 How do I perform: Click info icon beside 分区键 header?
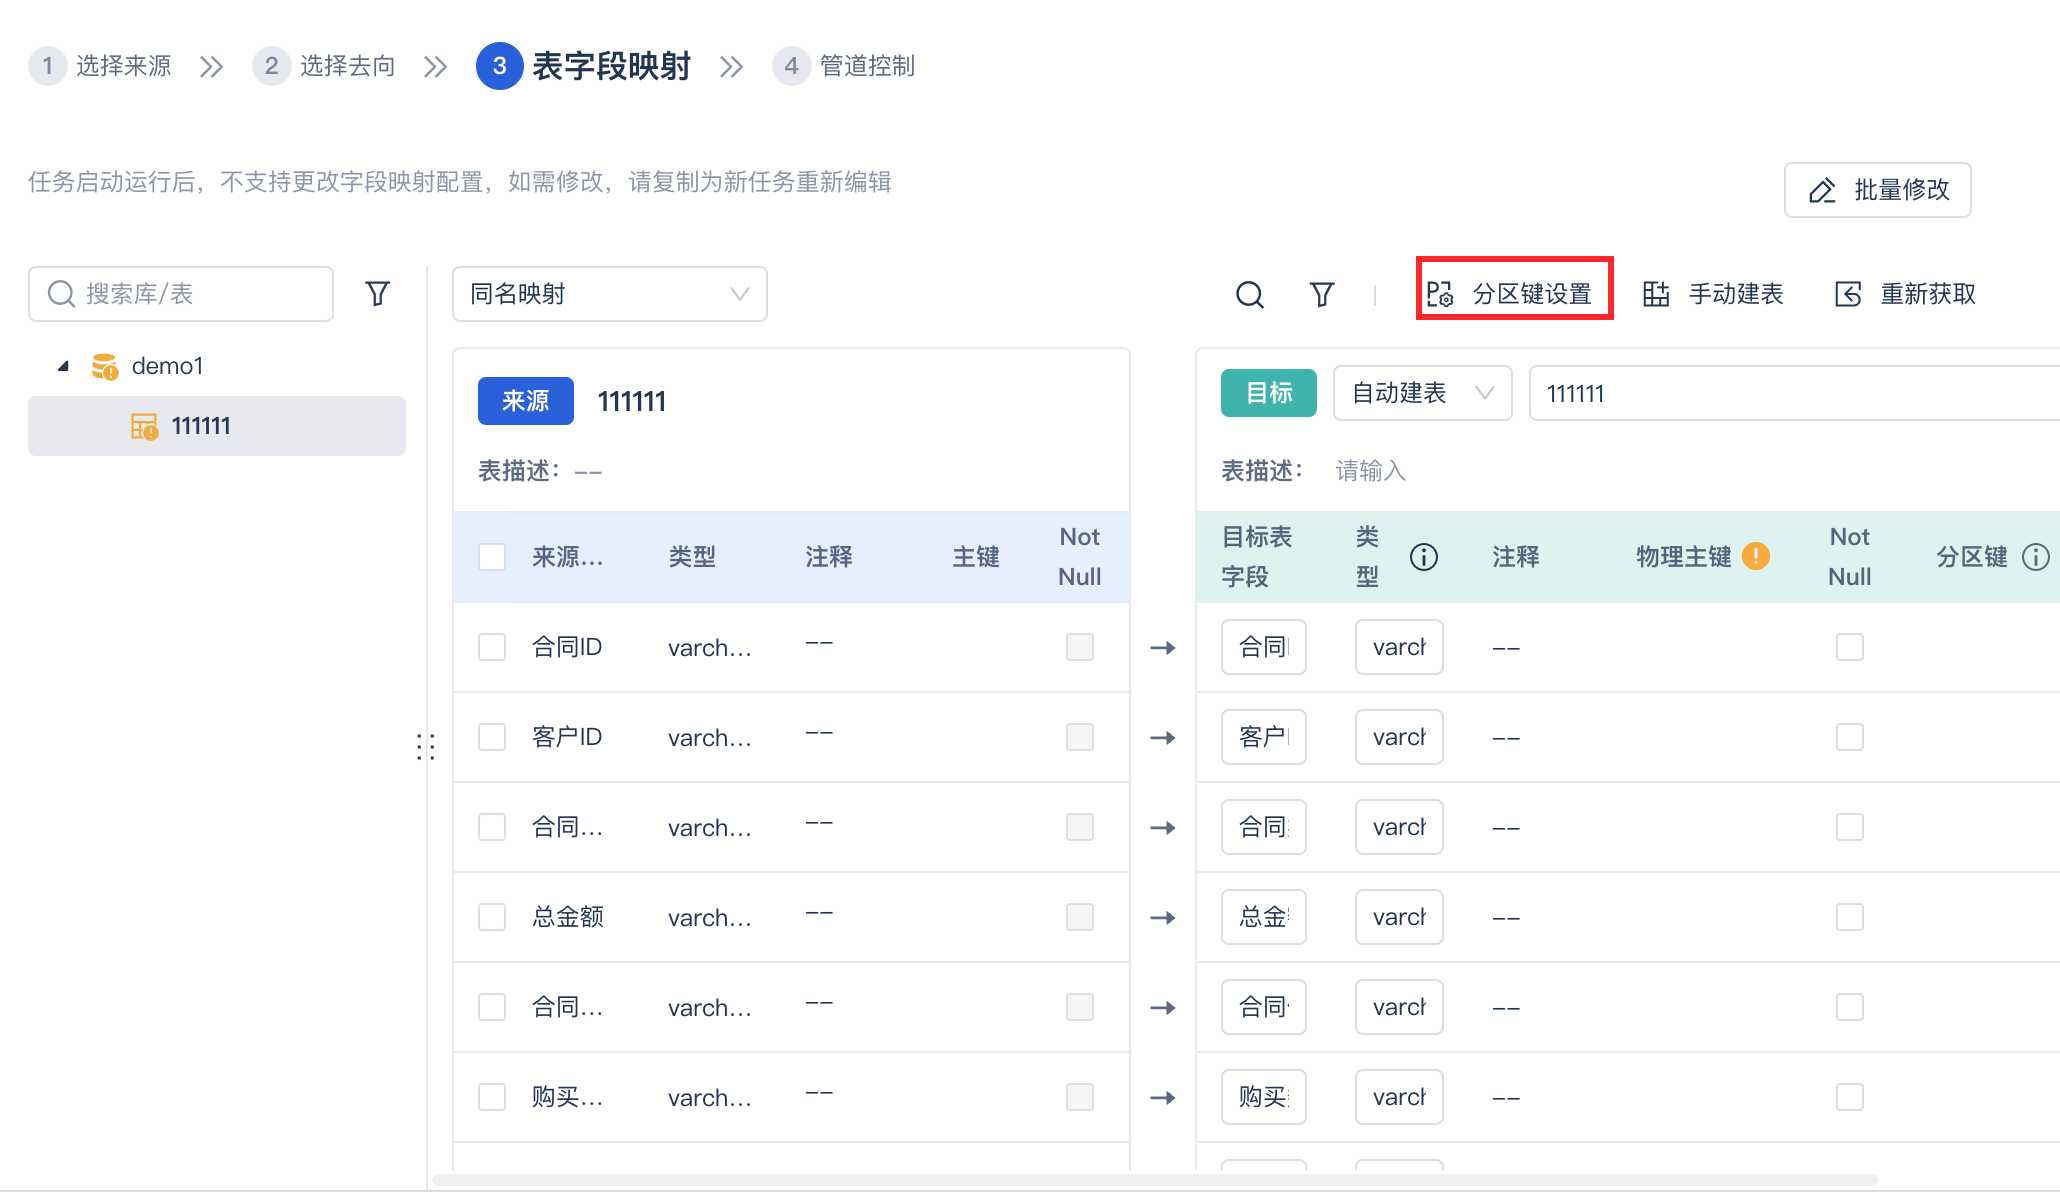tap(2035, 557)
